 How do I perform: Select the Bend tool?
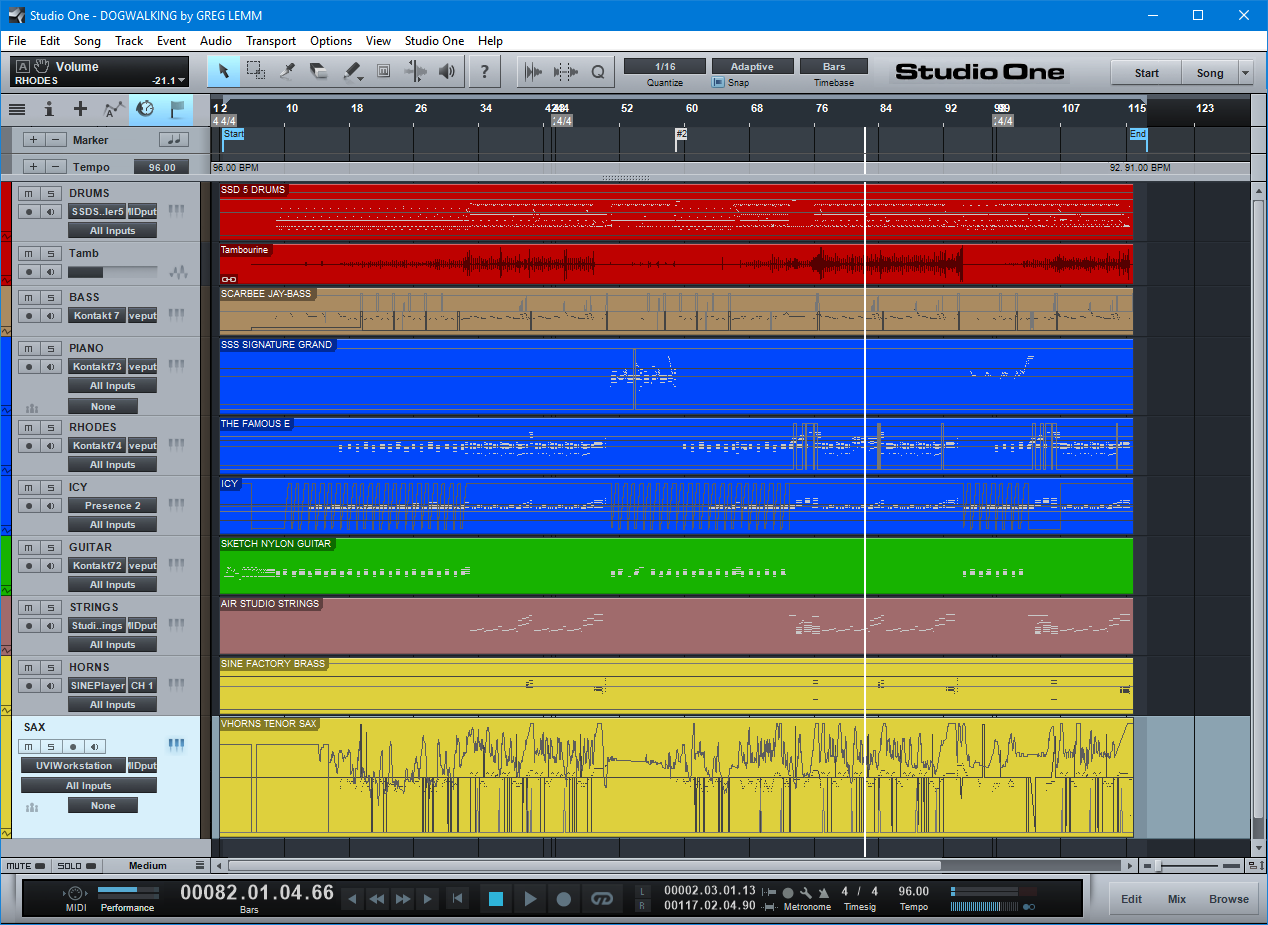415,71
